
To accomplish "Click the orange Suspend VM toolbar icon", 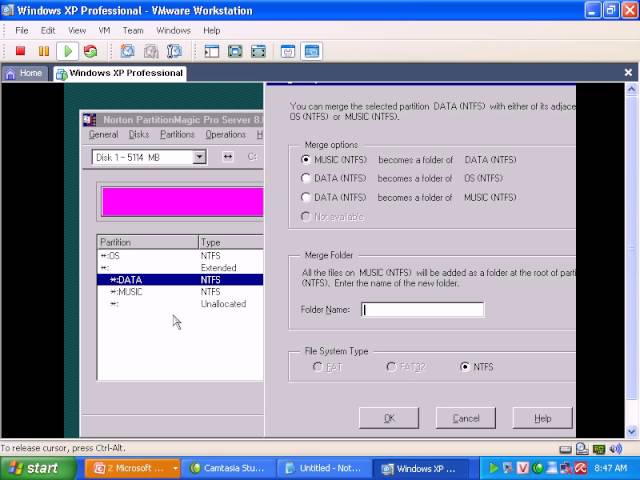I will coord(44,51).
